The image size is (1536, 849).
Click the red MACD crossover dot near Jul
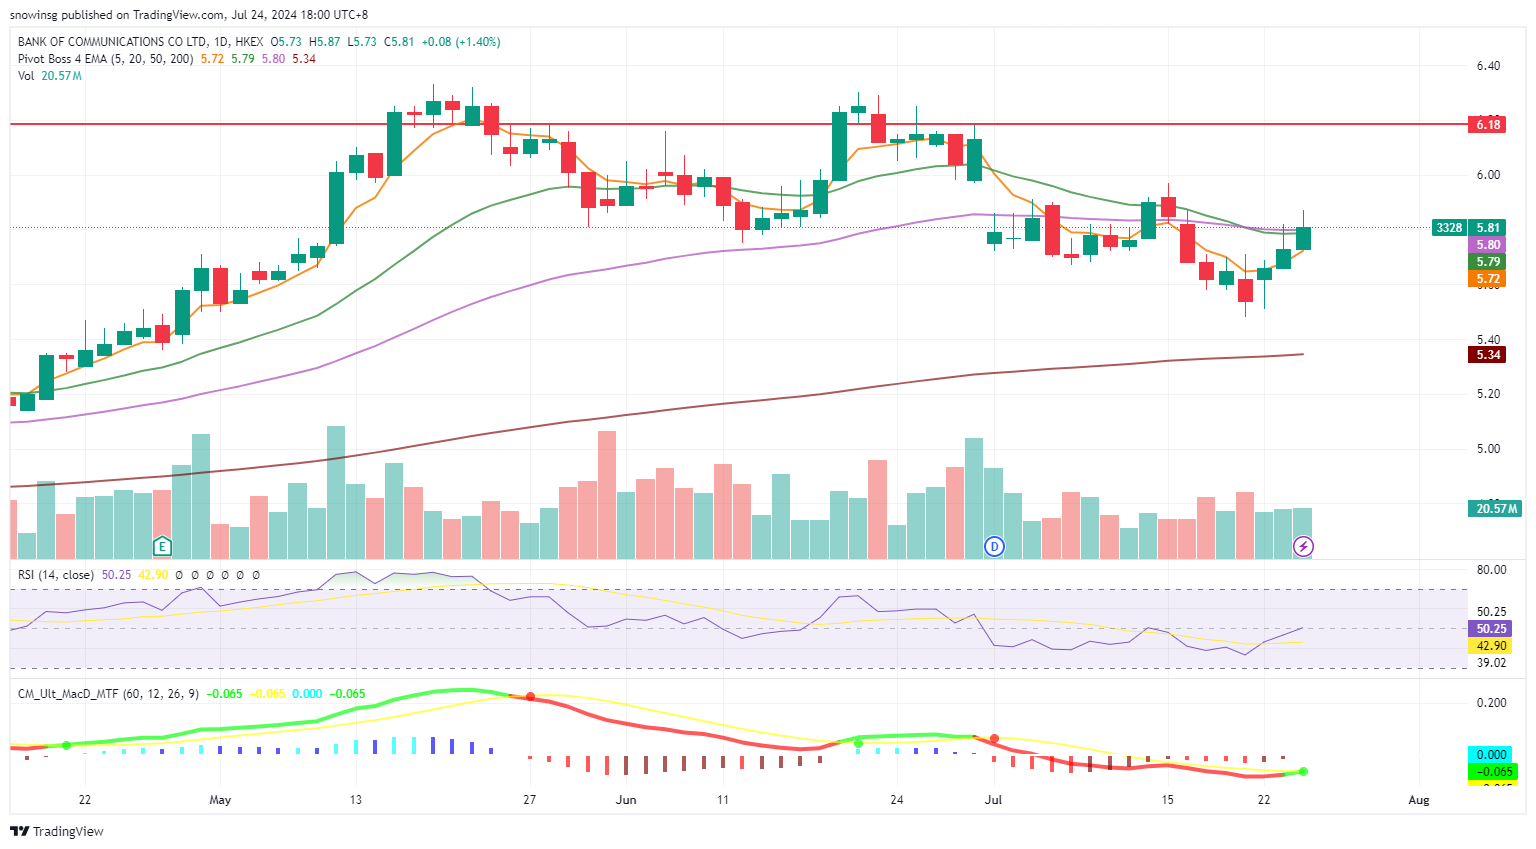(994, 739)
